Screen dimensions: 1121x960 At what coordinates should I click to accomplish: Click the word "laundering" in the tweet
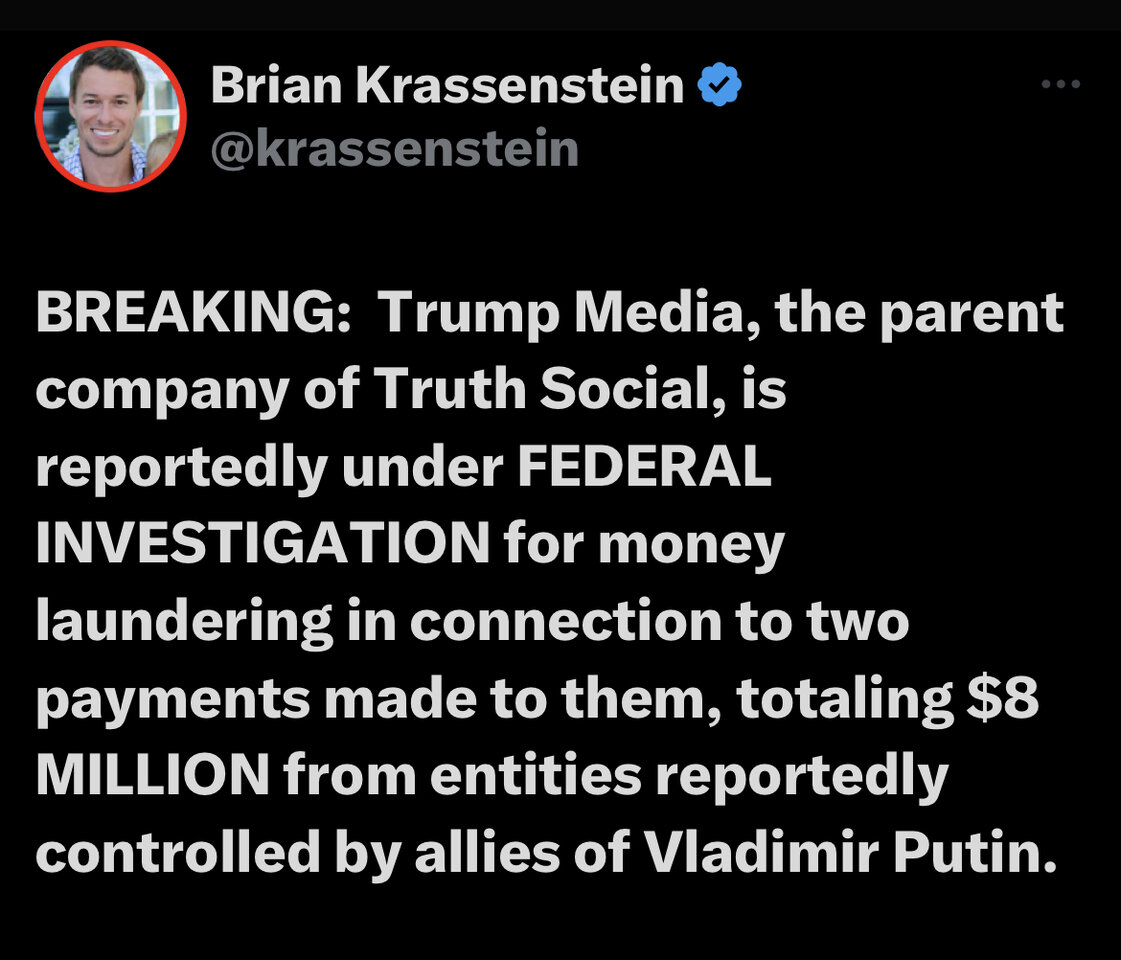pos(183,622)
